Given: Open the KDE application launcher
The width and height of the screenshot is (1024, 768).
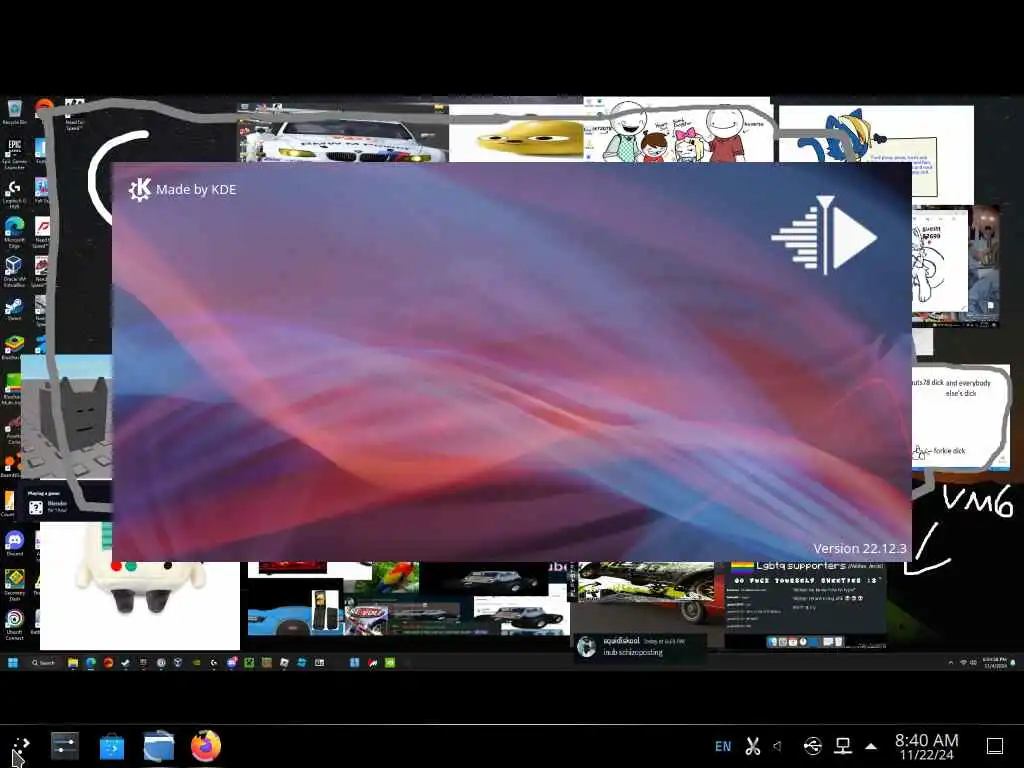Looking at the screenshot, I should pos(20,746).
